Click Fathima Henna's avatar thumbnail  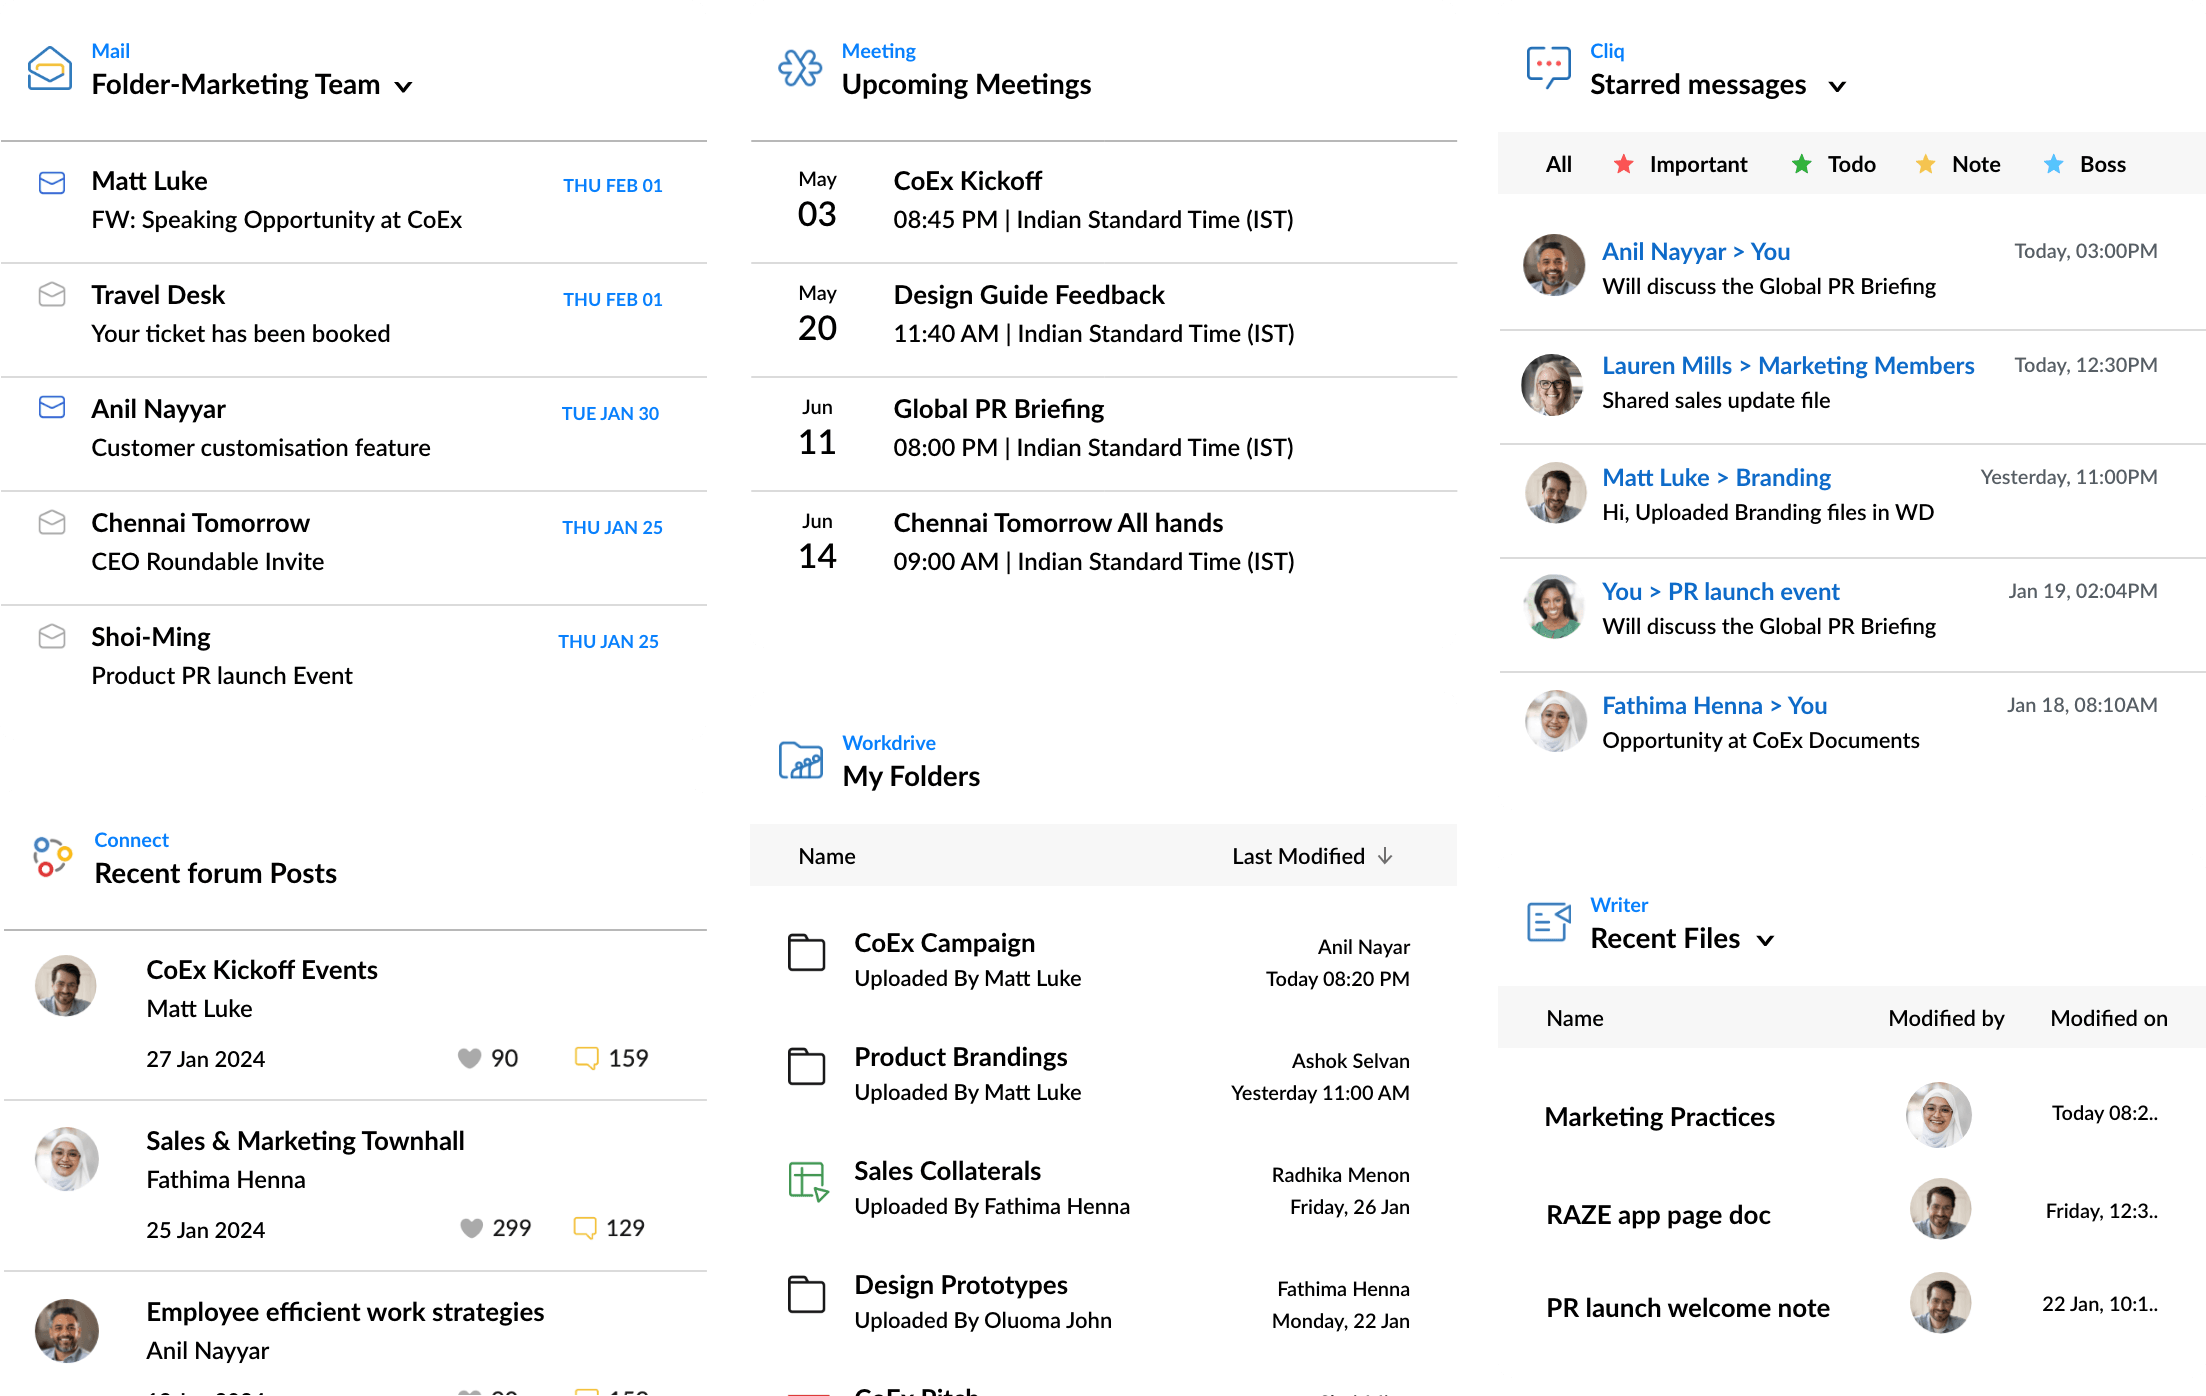(x=1555, y=720)
